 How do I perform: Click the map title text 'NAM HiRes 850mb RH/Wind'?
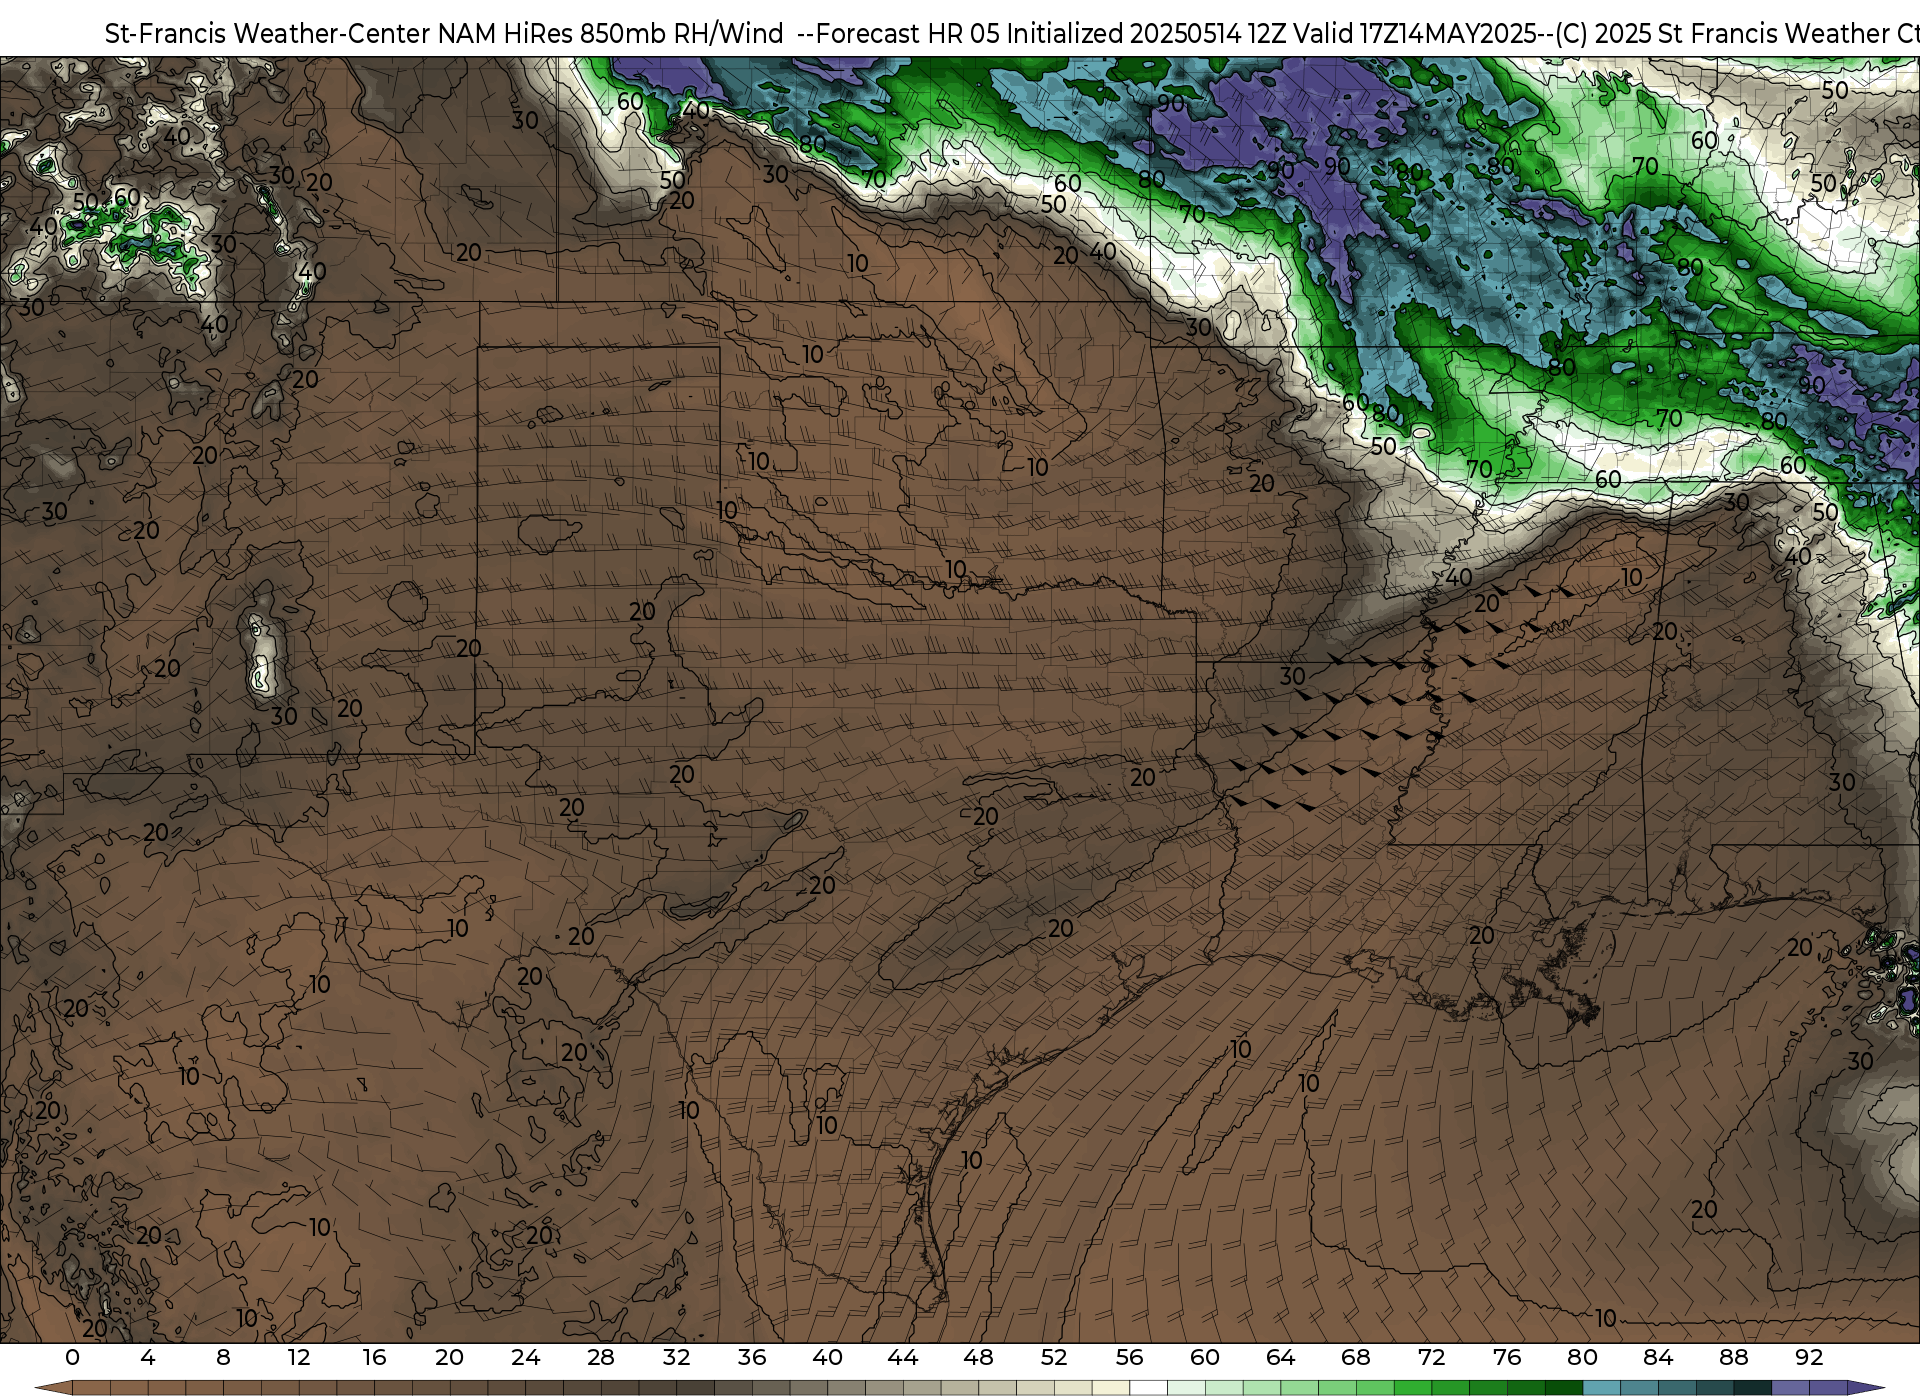610,34
